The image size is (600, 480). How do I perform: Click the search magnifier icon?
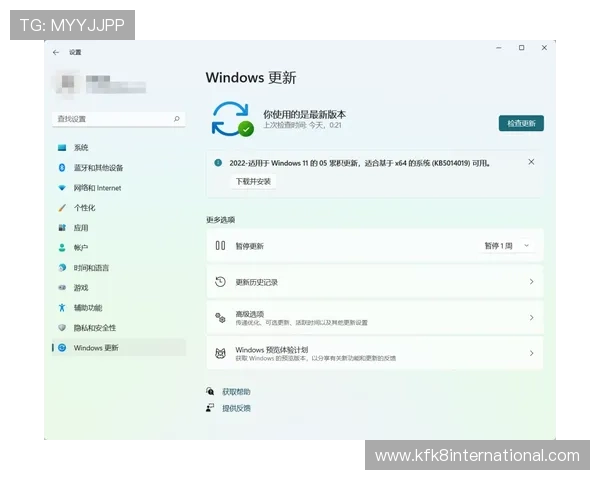pos(176,119)
